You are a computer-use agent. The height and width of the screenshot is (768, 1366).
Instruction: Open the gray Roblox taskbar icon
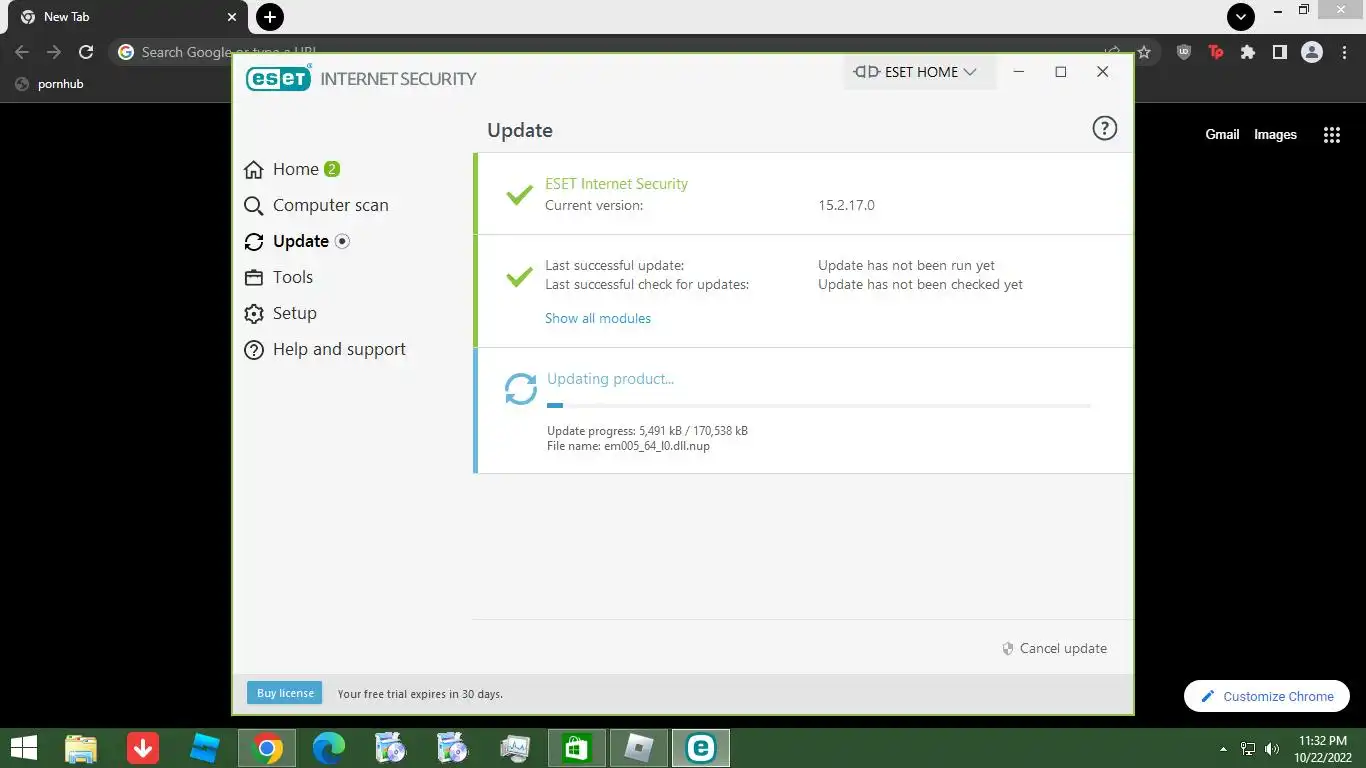point(639,748)
